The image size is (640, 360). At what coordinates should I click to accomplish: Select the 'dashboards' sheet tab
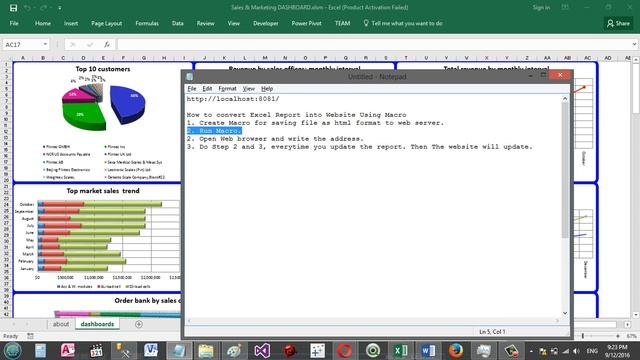[x=97, y=324]
